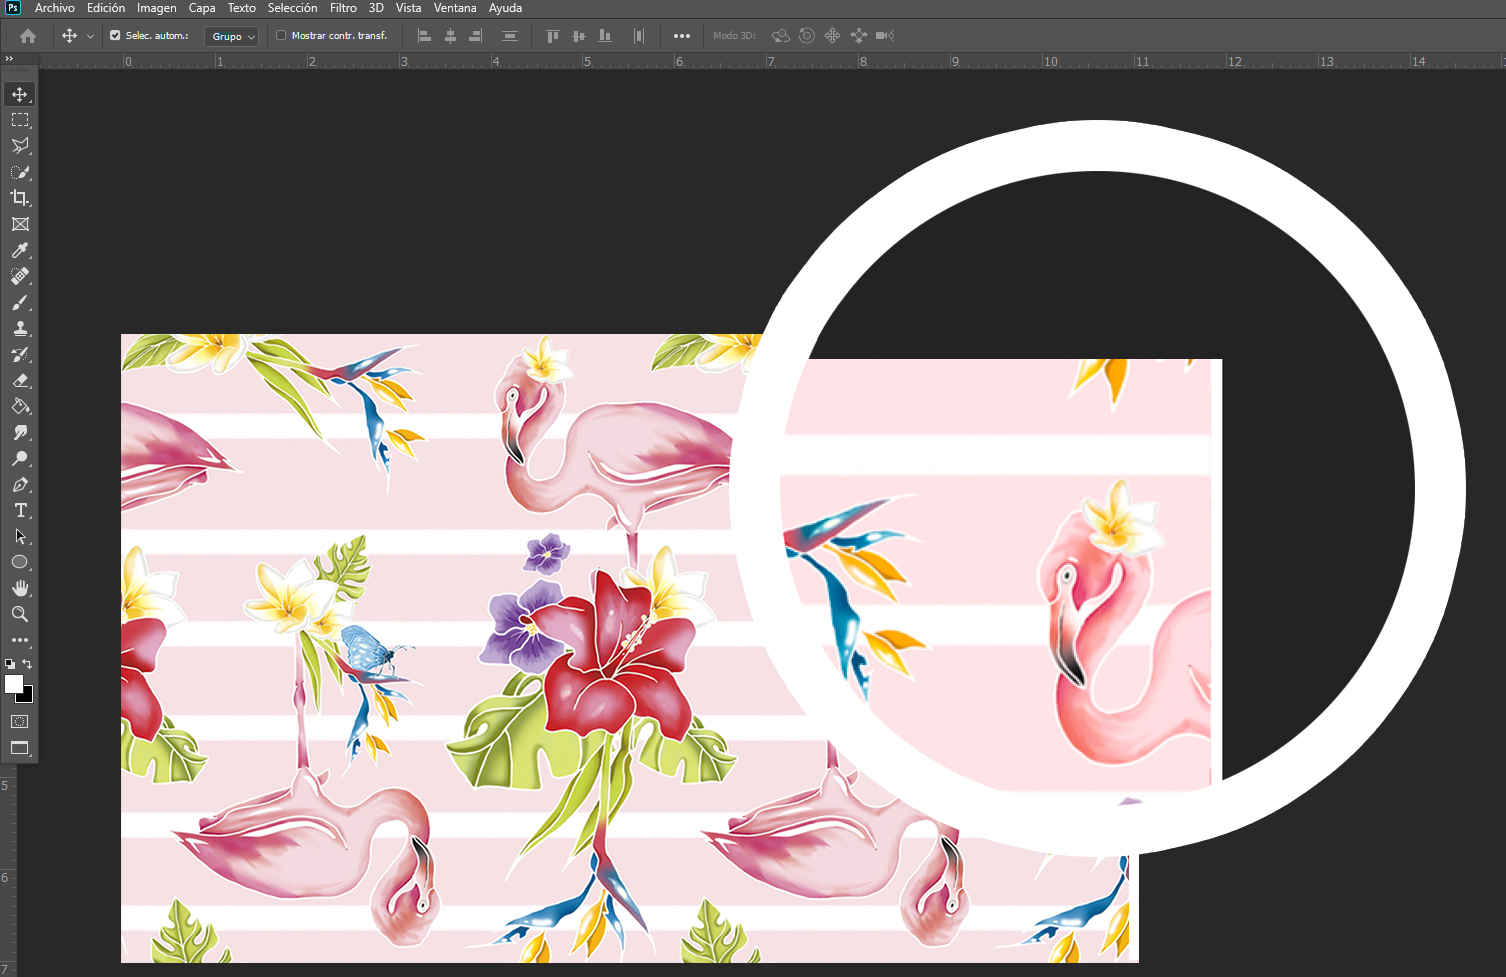
Task: Select the Polygonal Lasso tool
Action: (19, 146)
